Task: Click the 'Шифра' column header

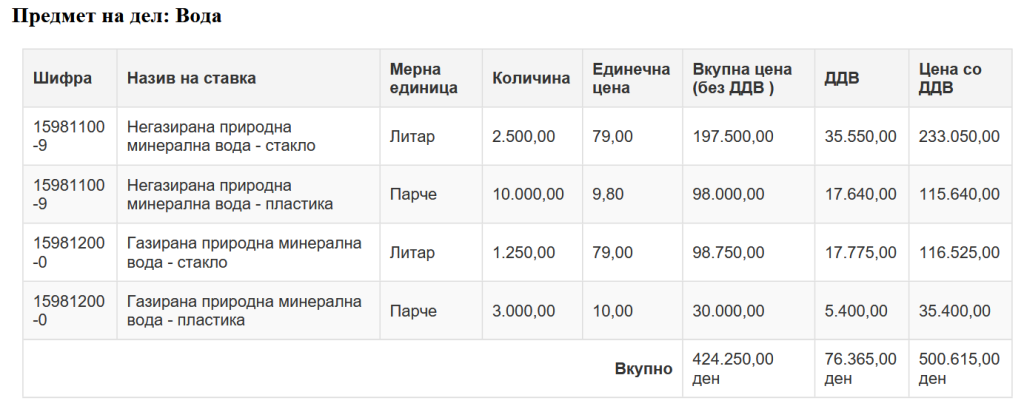Action: point(62,78)
